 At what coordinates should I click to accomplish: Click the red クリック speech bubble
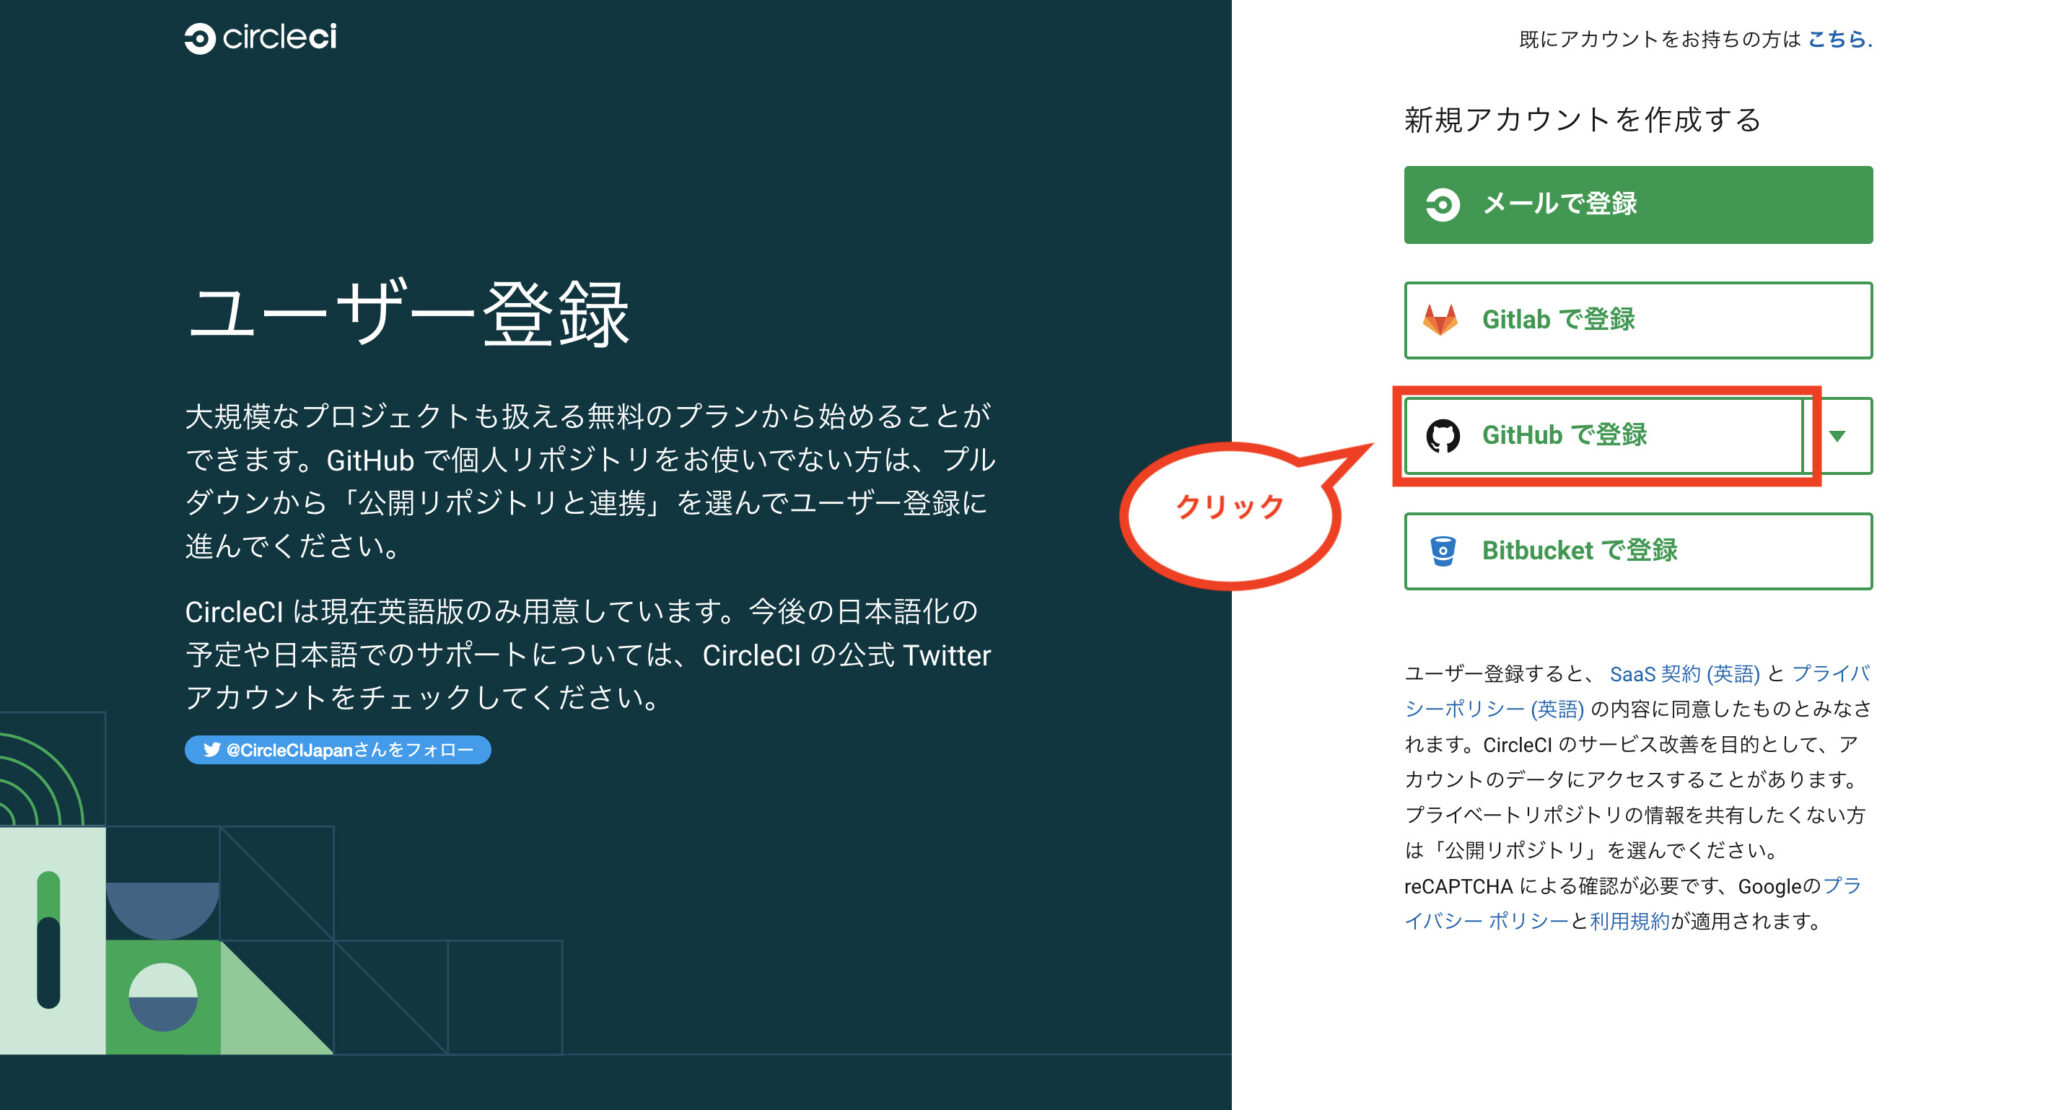pos(1230,506)
